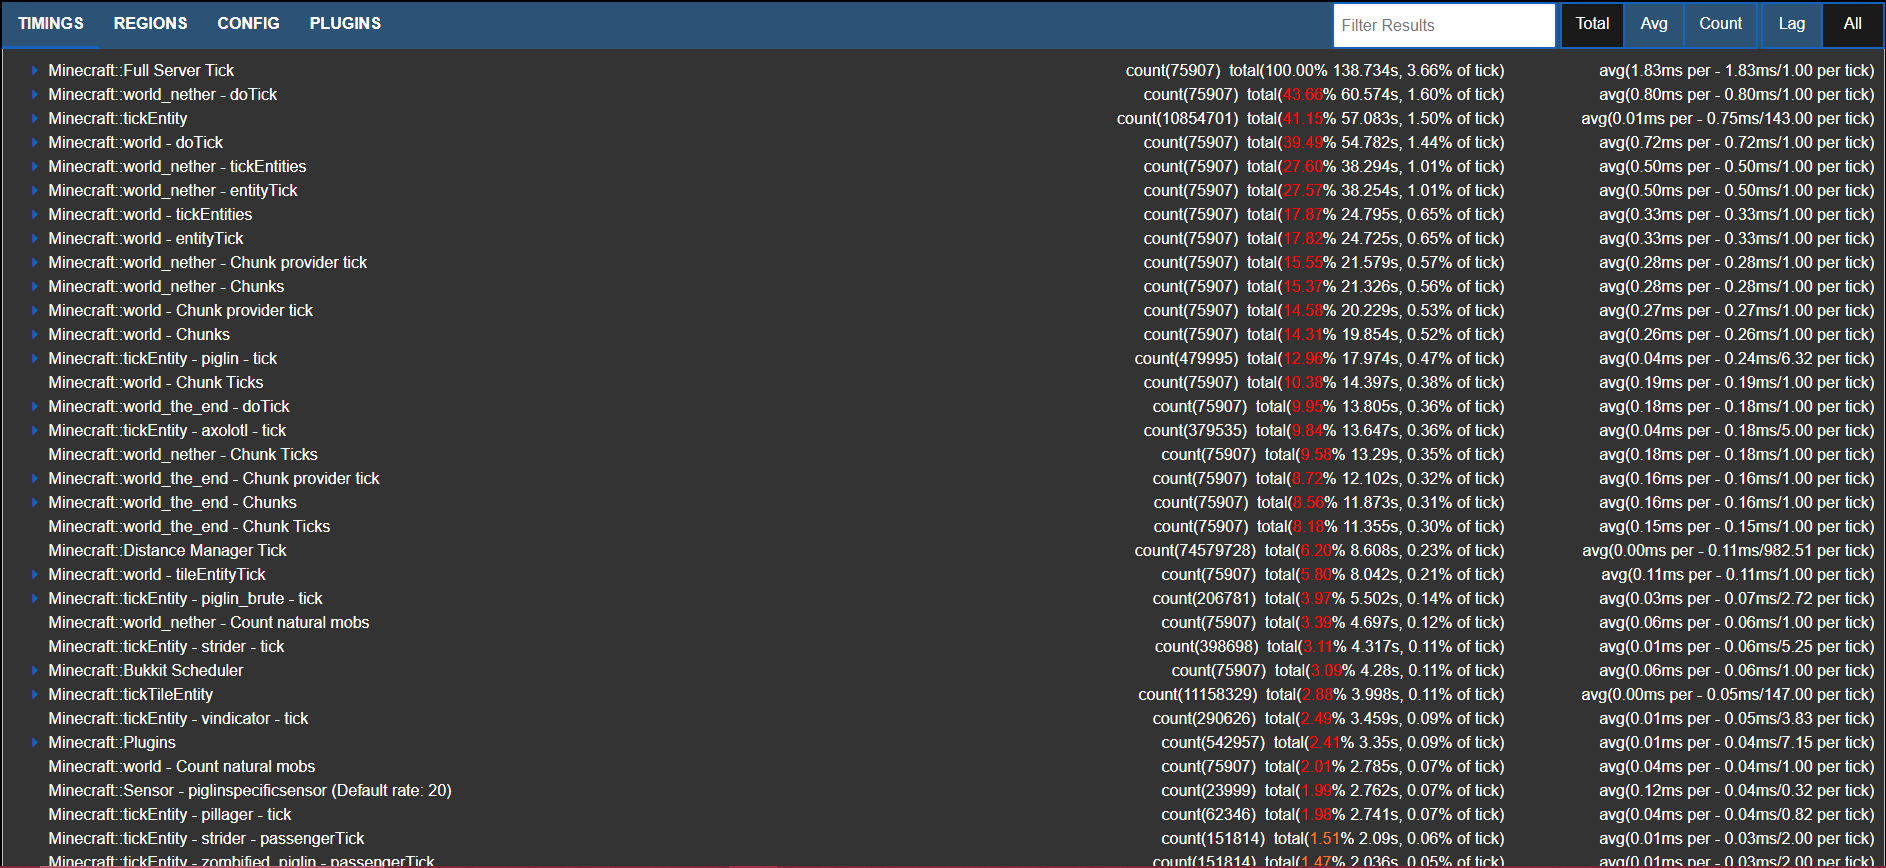Select strider - passengerTick entry
Image resolution: width=1886 pixels, height=868 pixels.
pos(206,839)
